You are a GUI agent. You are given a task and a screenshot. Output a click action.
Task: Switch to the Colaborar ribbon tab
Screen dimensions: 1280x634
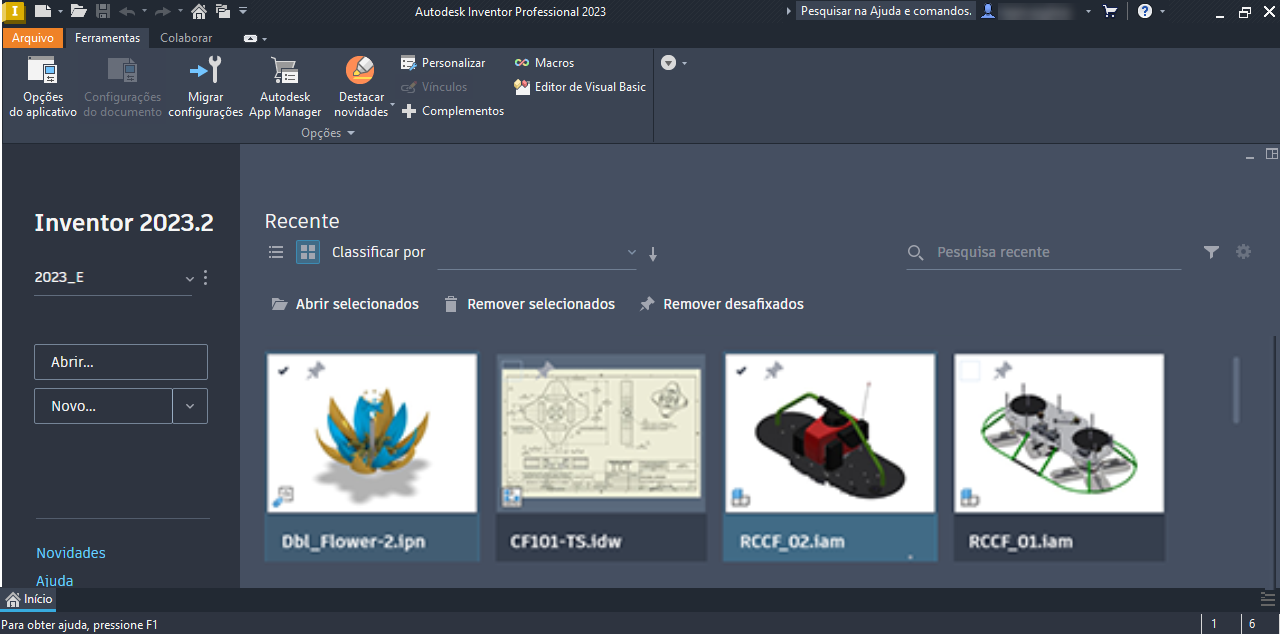(x=186, y=38)
